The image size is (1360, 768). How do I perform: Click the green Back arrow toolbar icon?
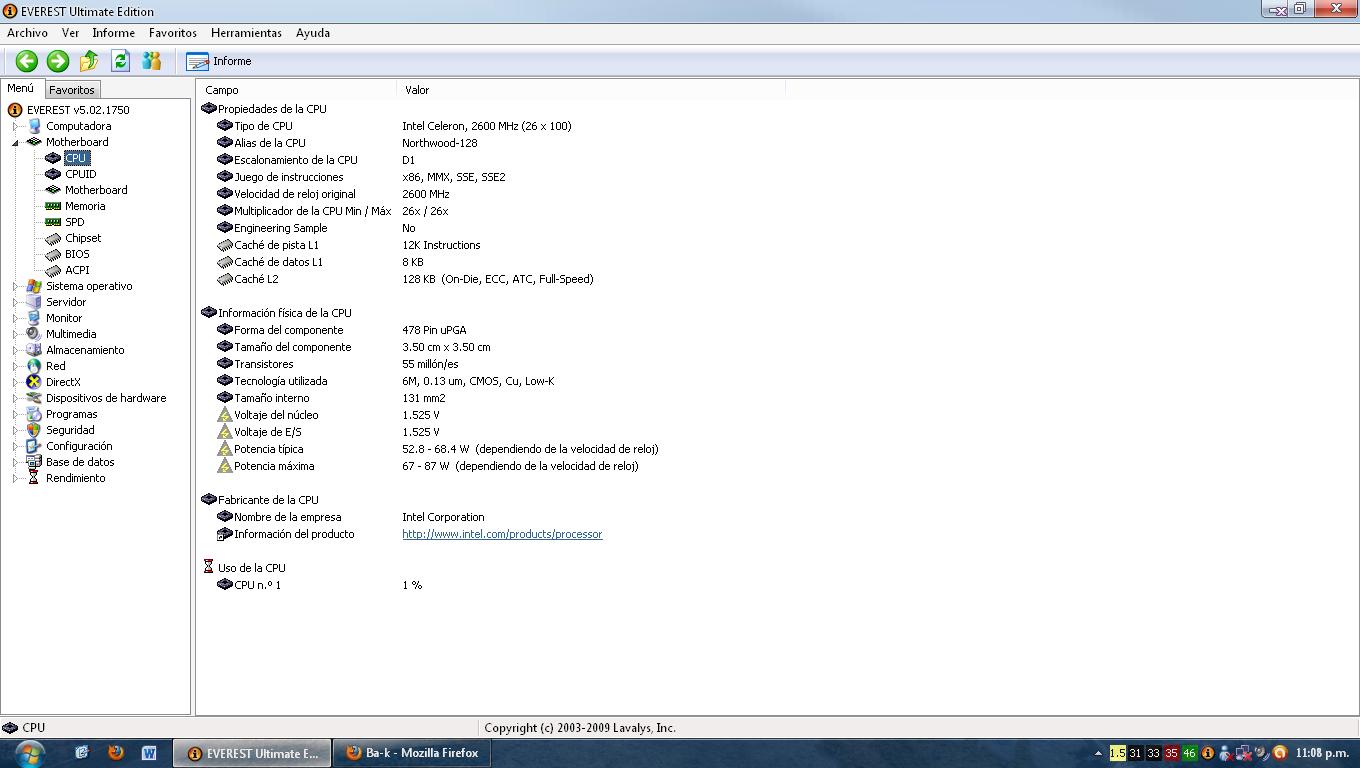pos(27,61)
